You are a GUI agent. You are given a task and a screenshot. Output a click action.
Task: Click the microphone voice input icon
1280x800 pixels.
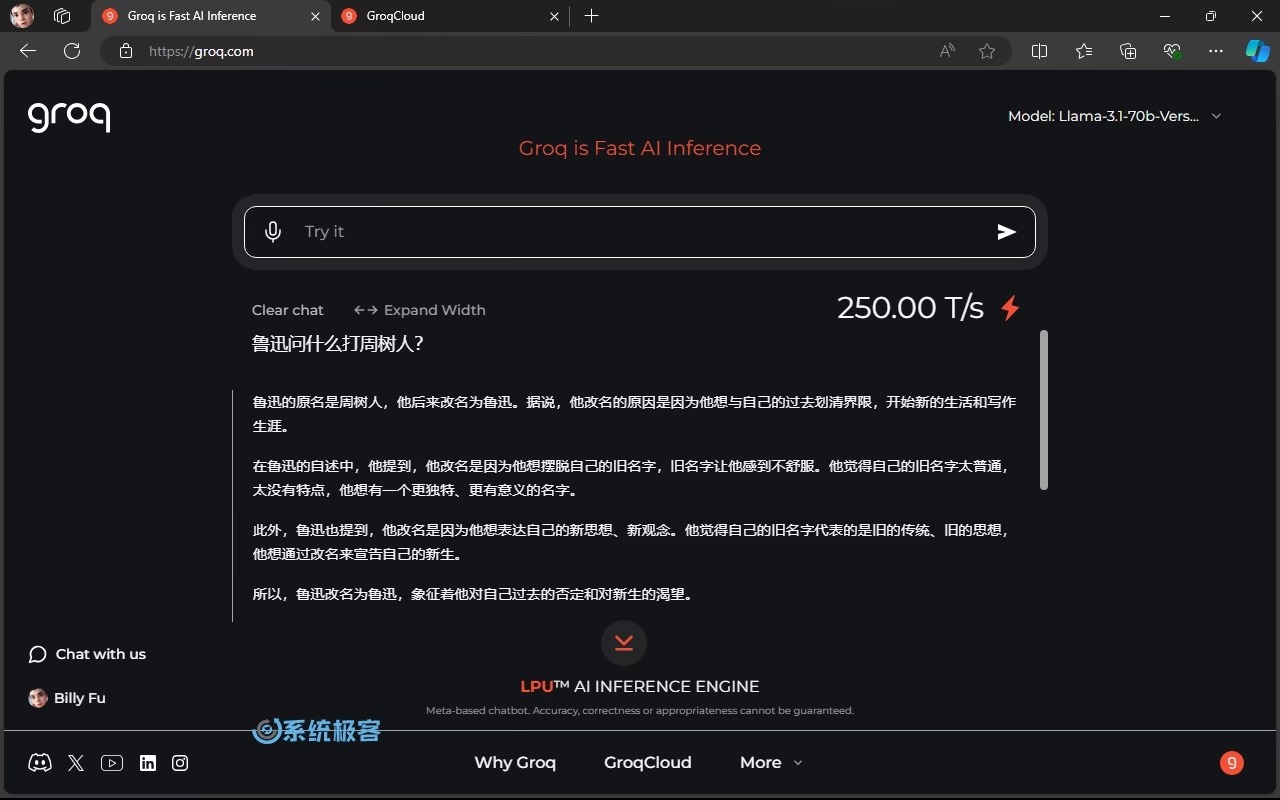click(273, 232)
